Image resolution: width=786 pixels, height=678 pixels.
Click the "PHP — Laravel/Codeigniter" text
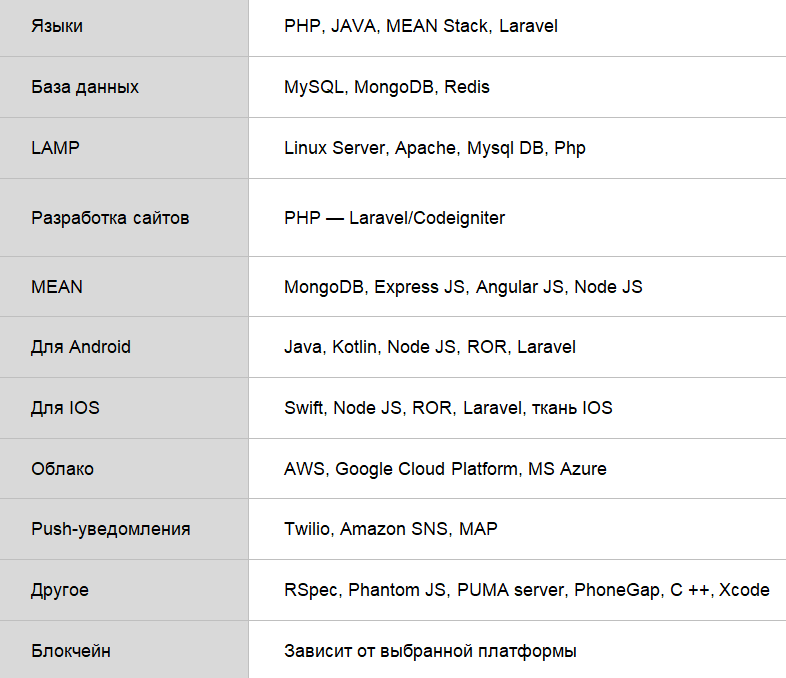[394, 217]
